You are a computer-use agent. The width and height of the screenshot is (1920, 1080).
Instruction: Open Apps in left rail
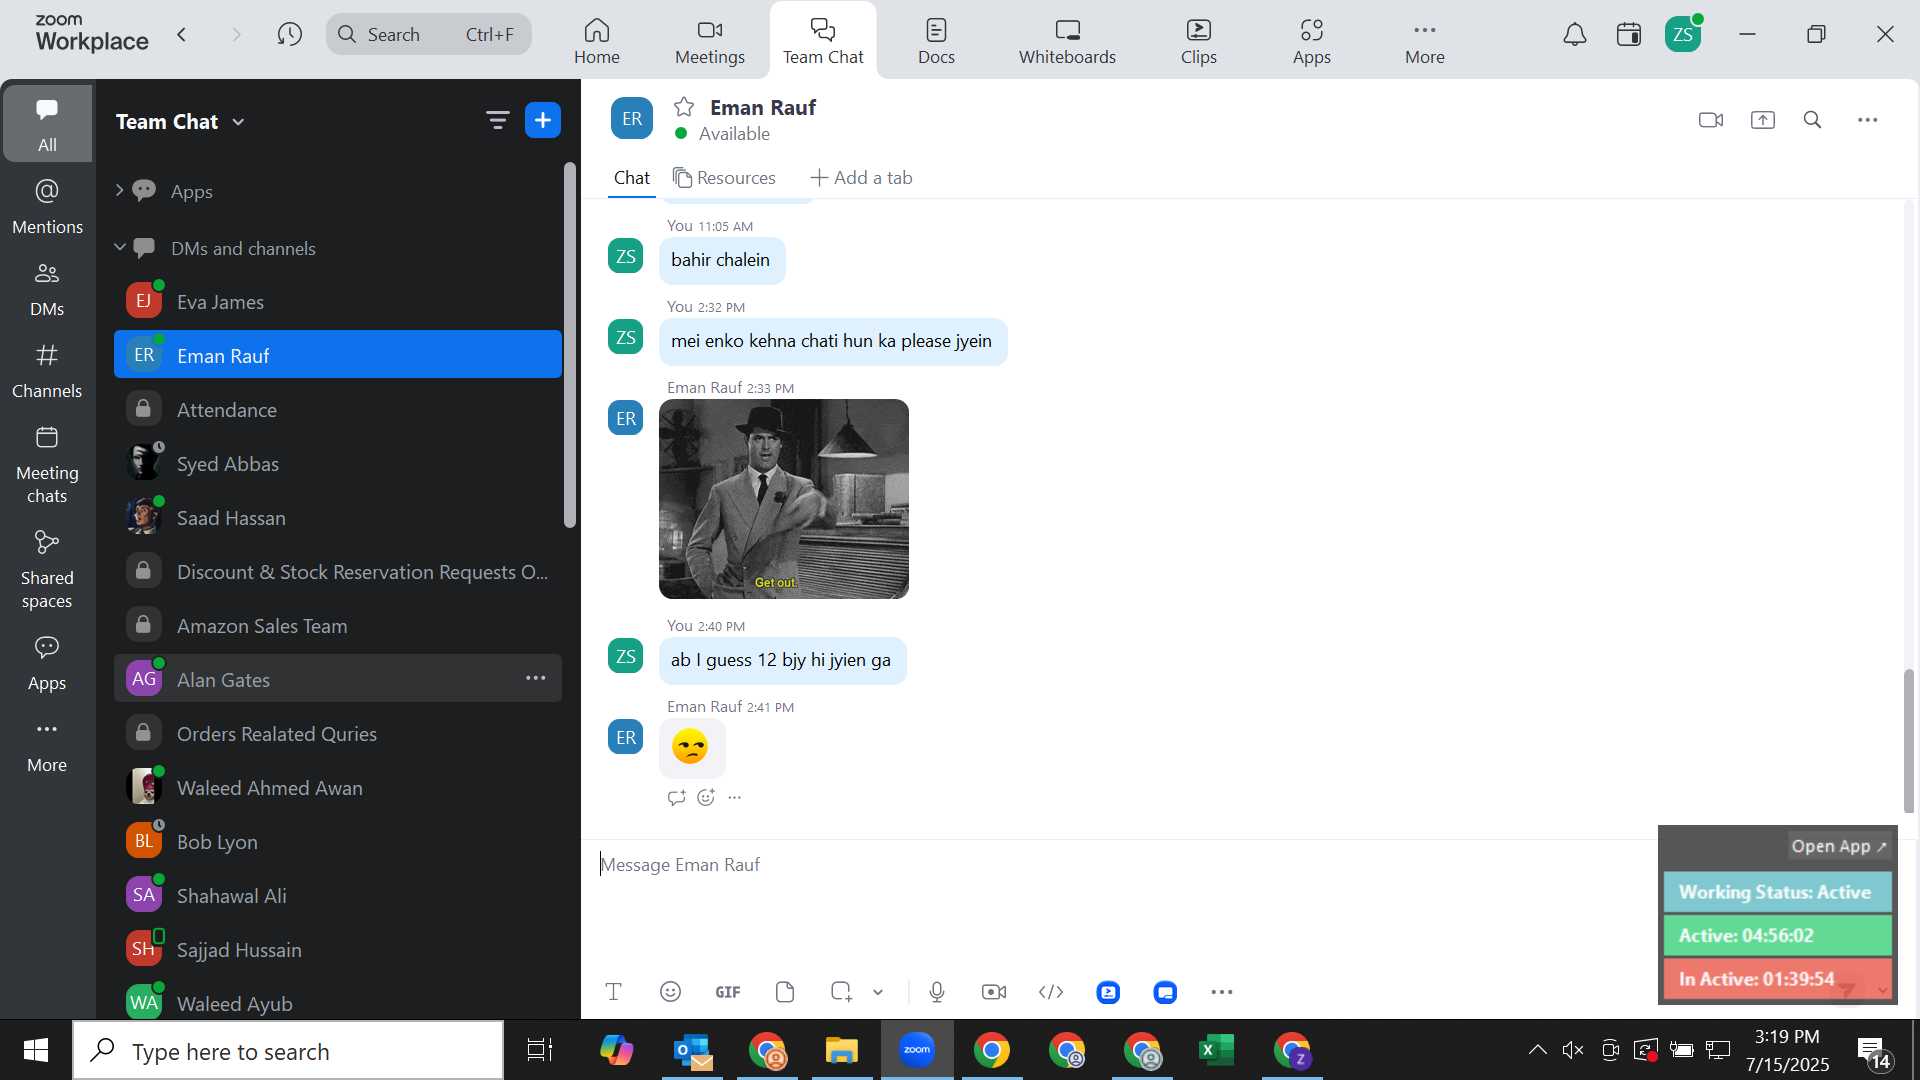(x=47, y=664)
